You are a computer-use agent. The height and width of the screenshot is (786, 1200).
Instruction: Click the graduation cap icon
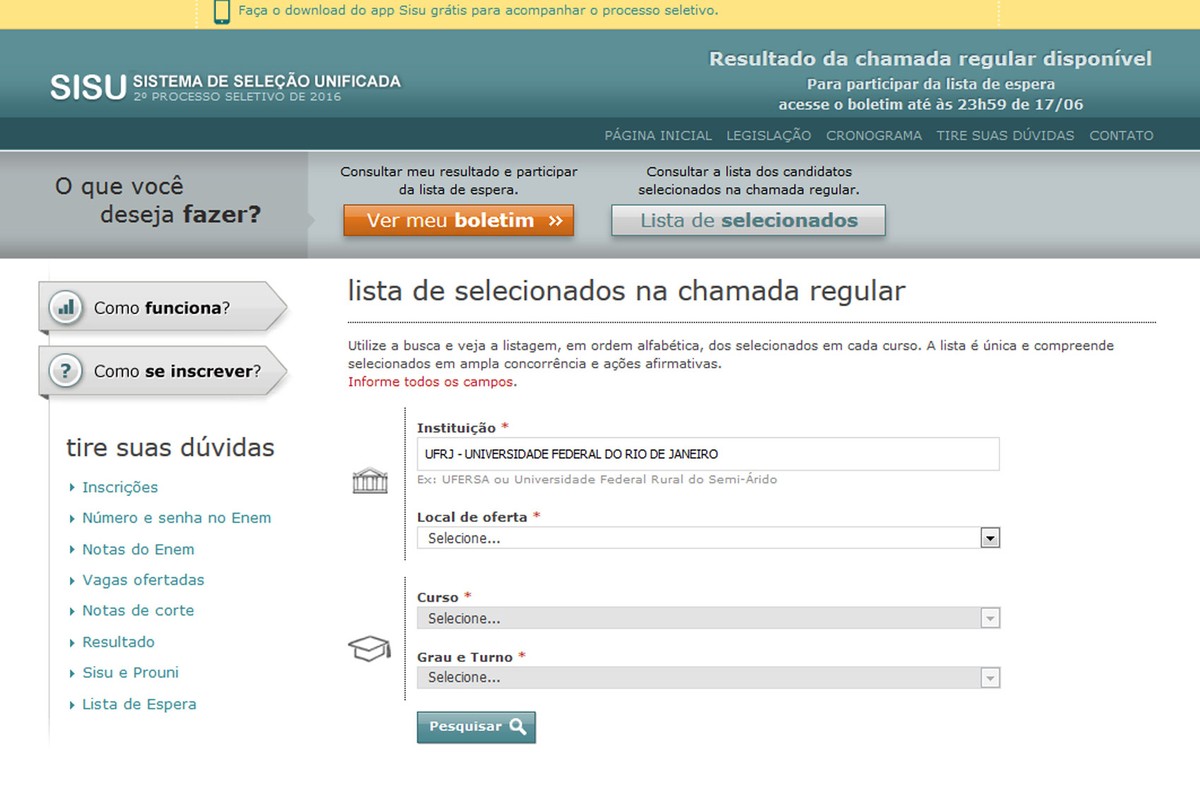coord(368,649)
